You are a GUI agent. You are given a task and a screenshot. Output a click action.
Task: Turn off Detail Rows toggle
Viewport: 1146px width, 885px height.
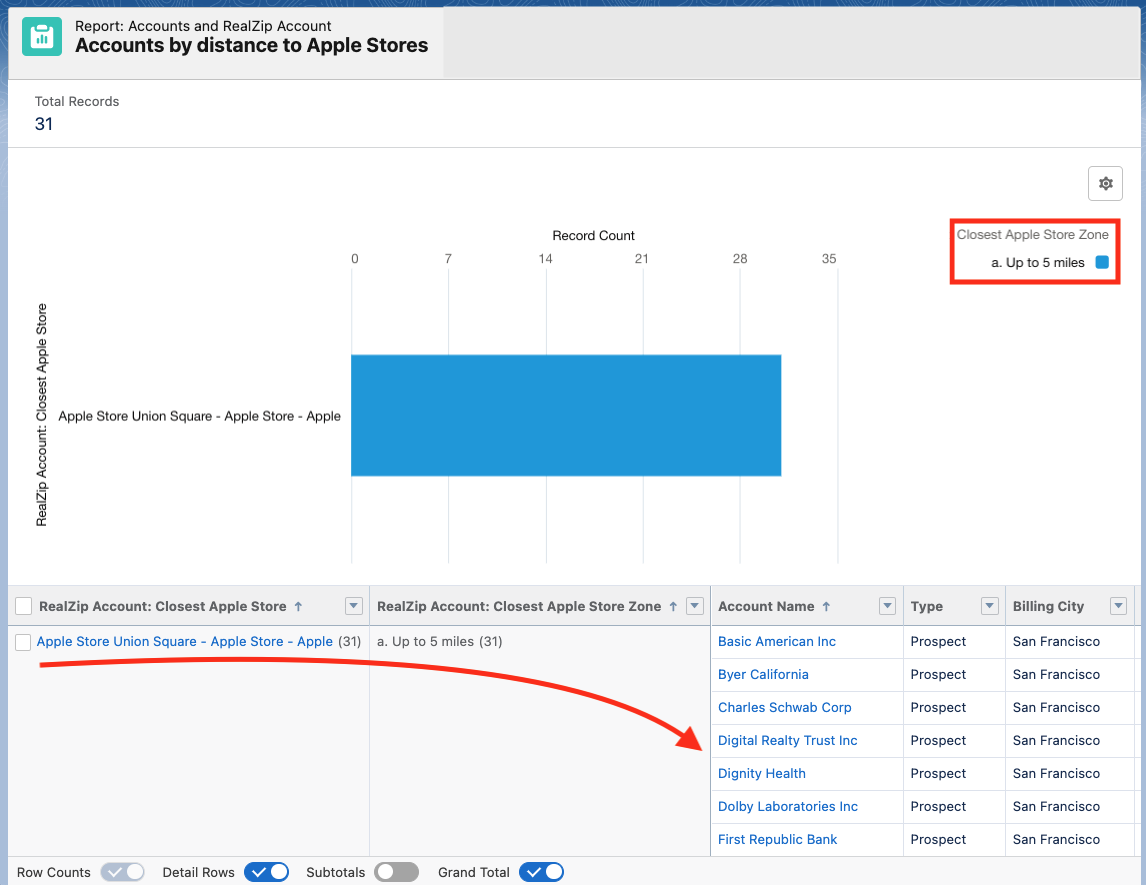267,872
